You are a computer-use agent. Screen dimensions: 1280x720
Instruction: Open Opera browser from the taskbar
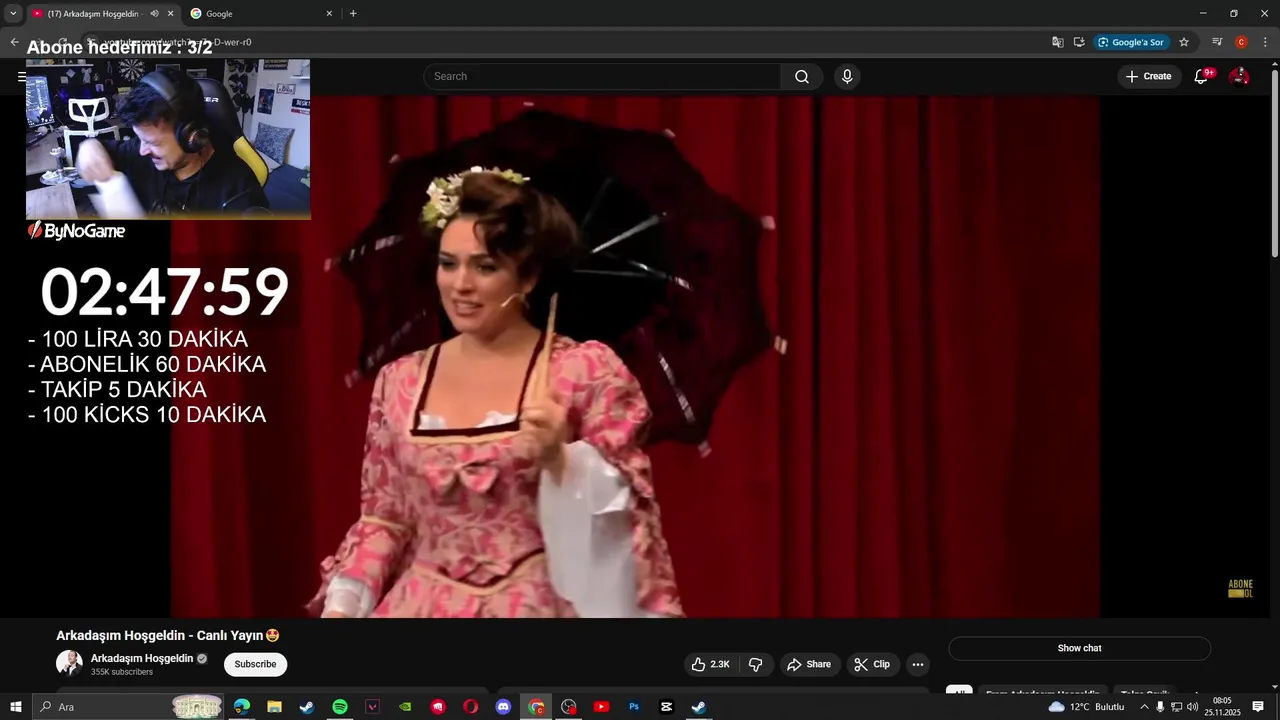click(471, 707)
